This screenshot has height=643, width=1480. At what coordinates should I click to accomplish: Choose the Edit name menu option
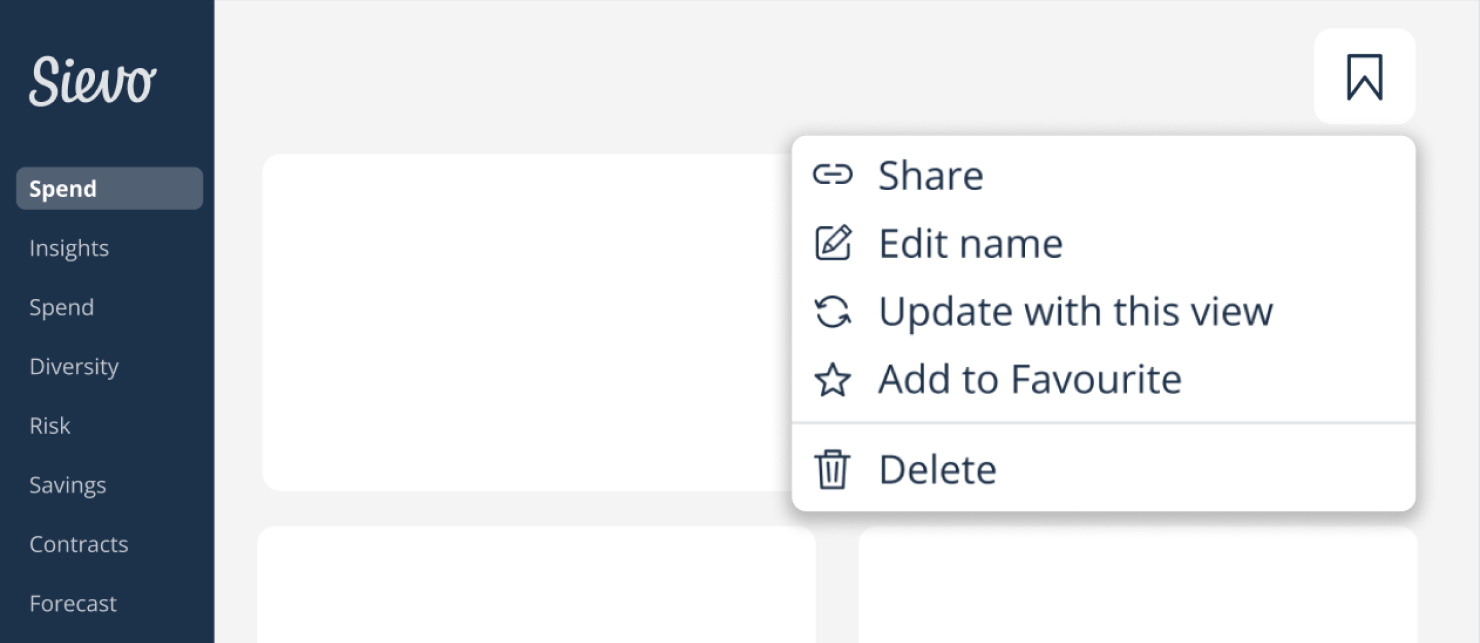click(970, 244)
